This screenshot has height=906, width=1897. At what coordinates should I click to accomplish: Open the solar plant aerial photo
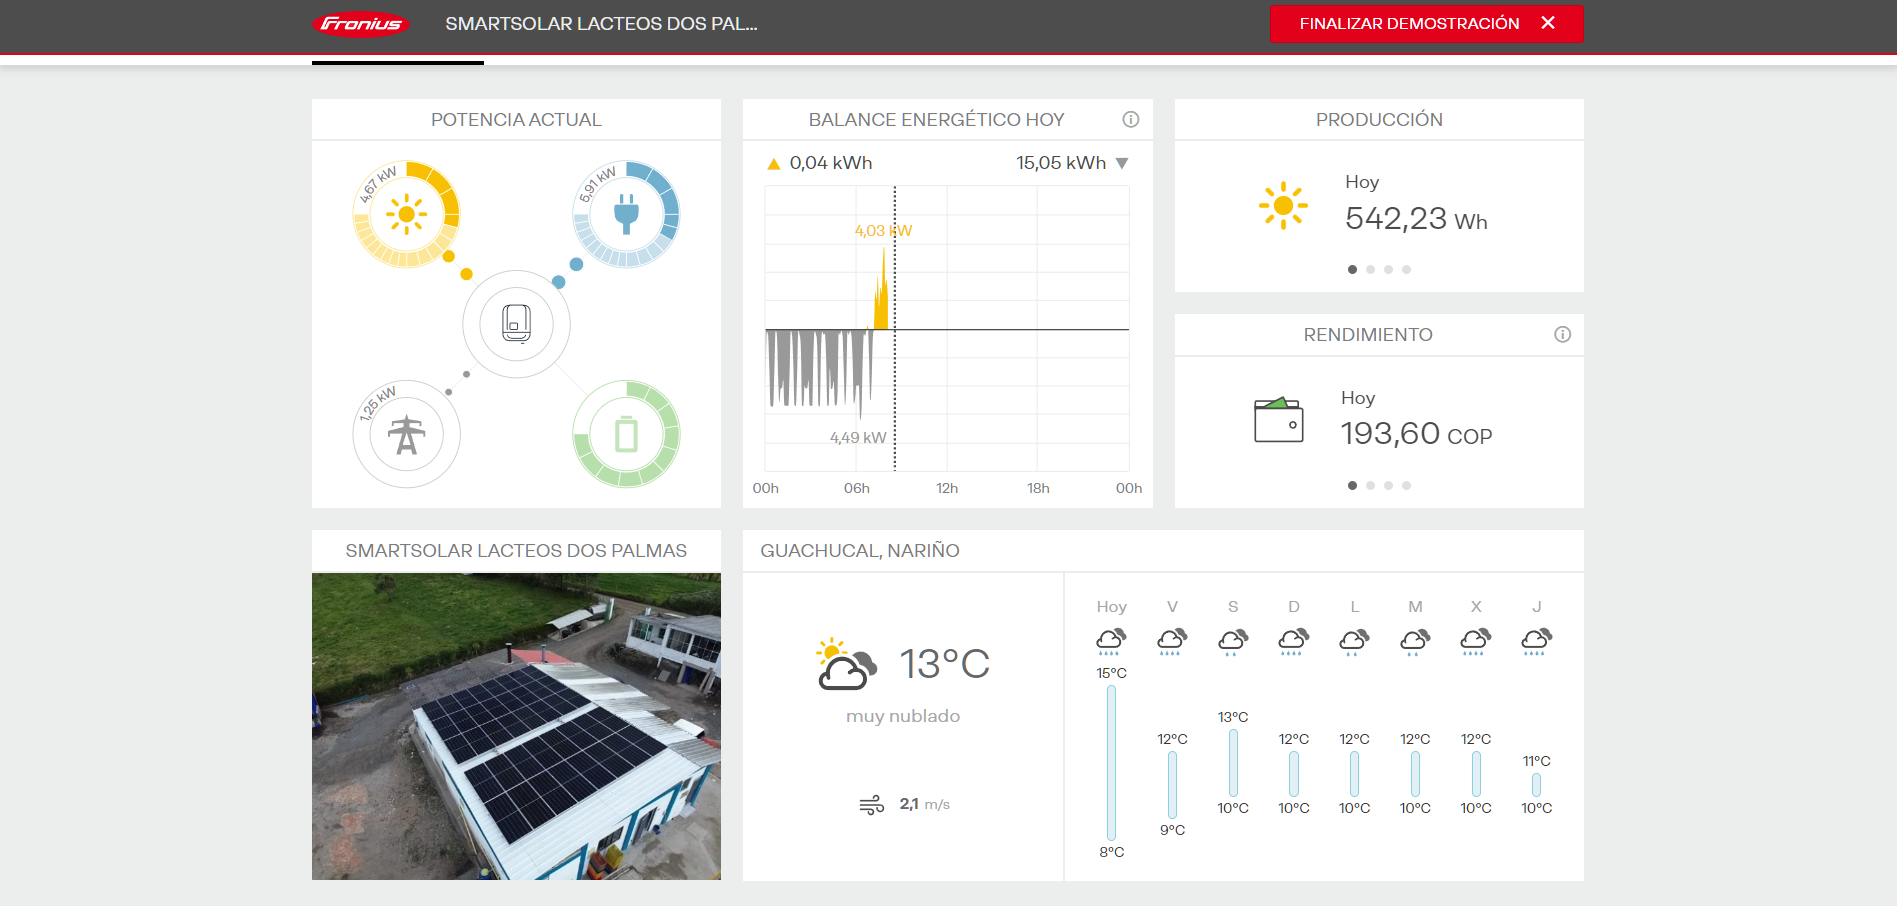point(516,726)
